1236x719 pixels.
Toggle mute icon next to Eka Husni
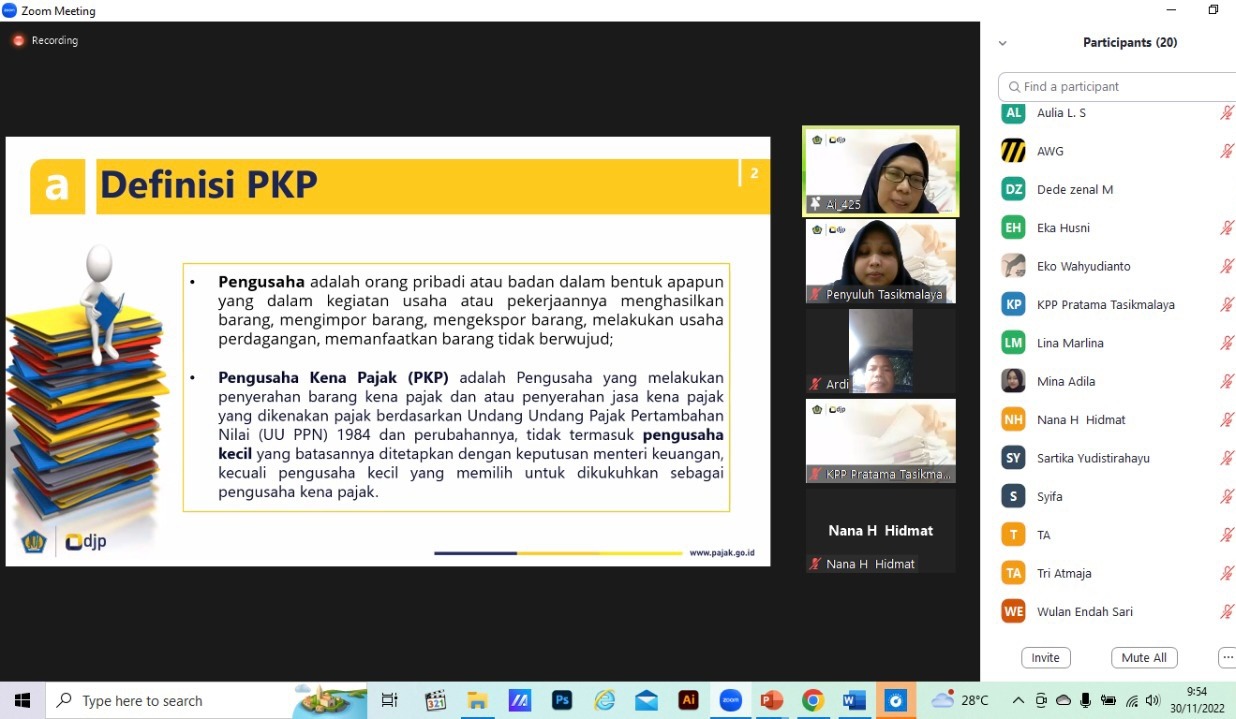coord(1226,228)
